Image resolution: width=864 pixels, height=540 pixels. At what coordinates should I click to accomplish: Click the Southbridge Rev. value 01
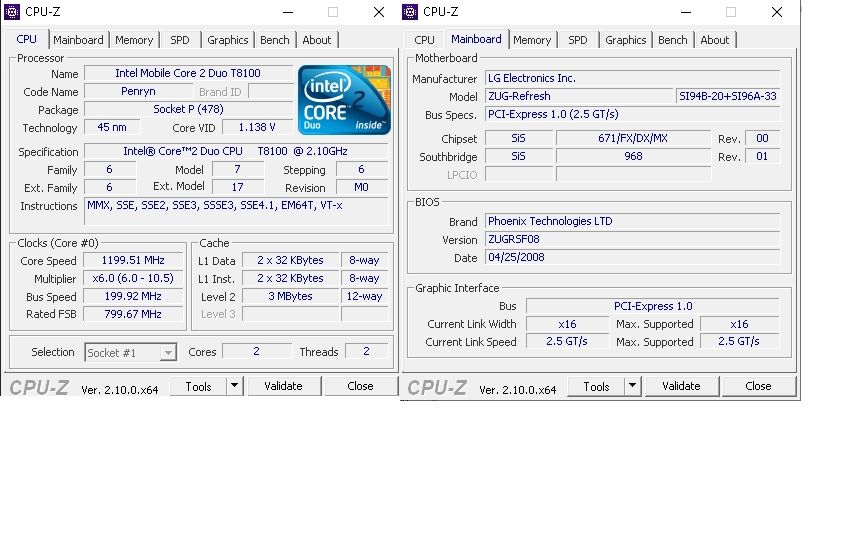click(762, 156)
